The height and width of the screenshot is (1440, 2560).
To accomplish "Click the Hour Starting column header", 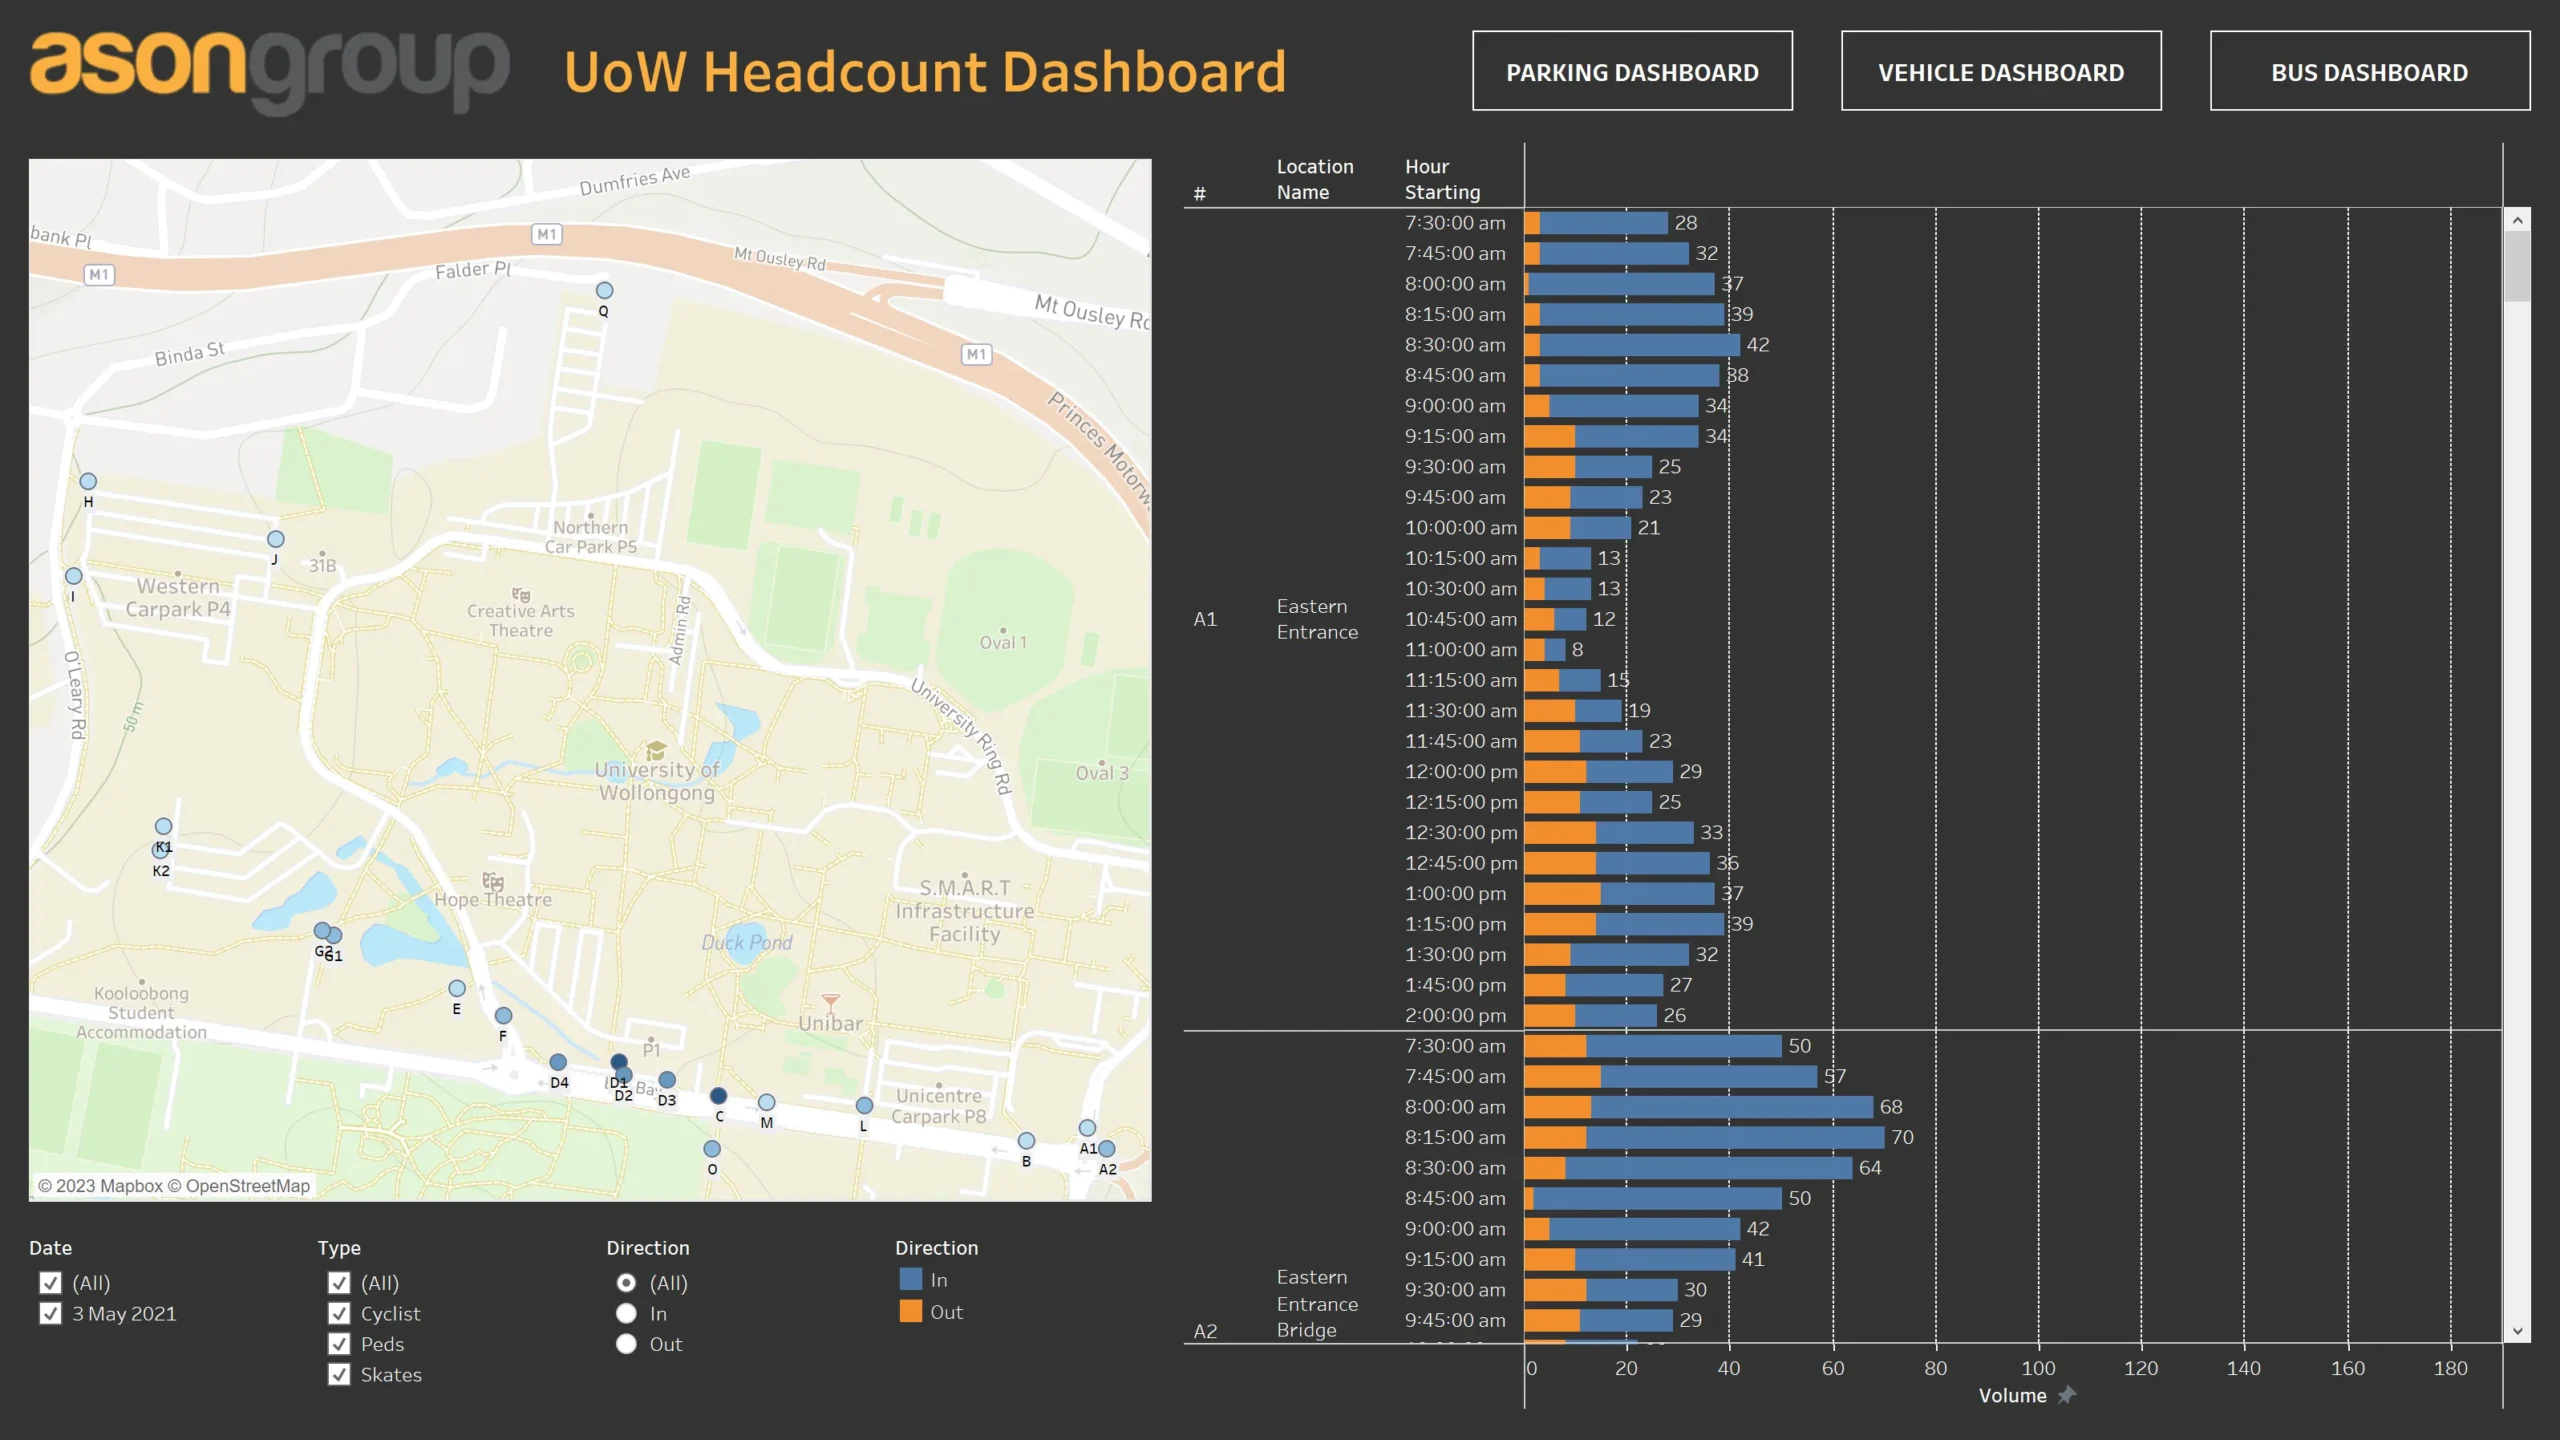I will click(1442, 180).
